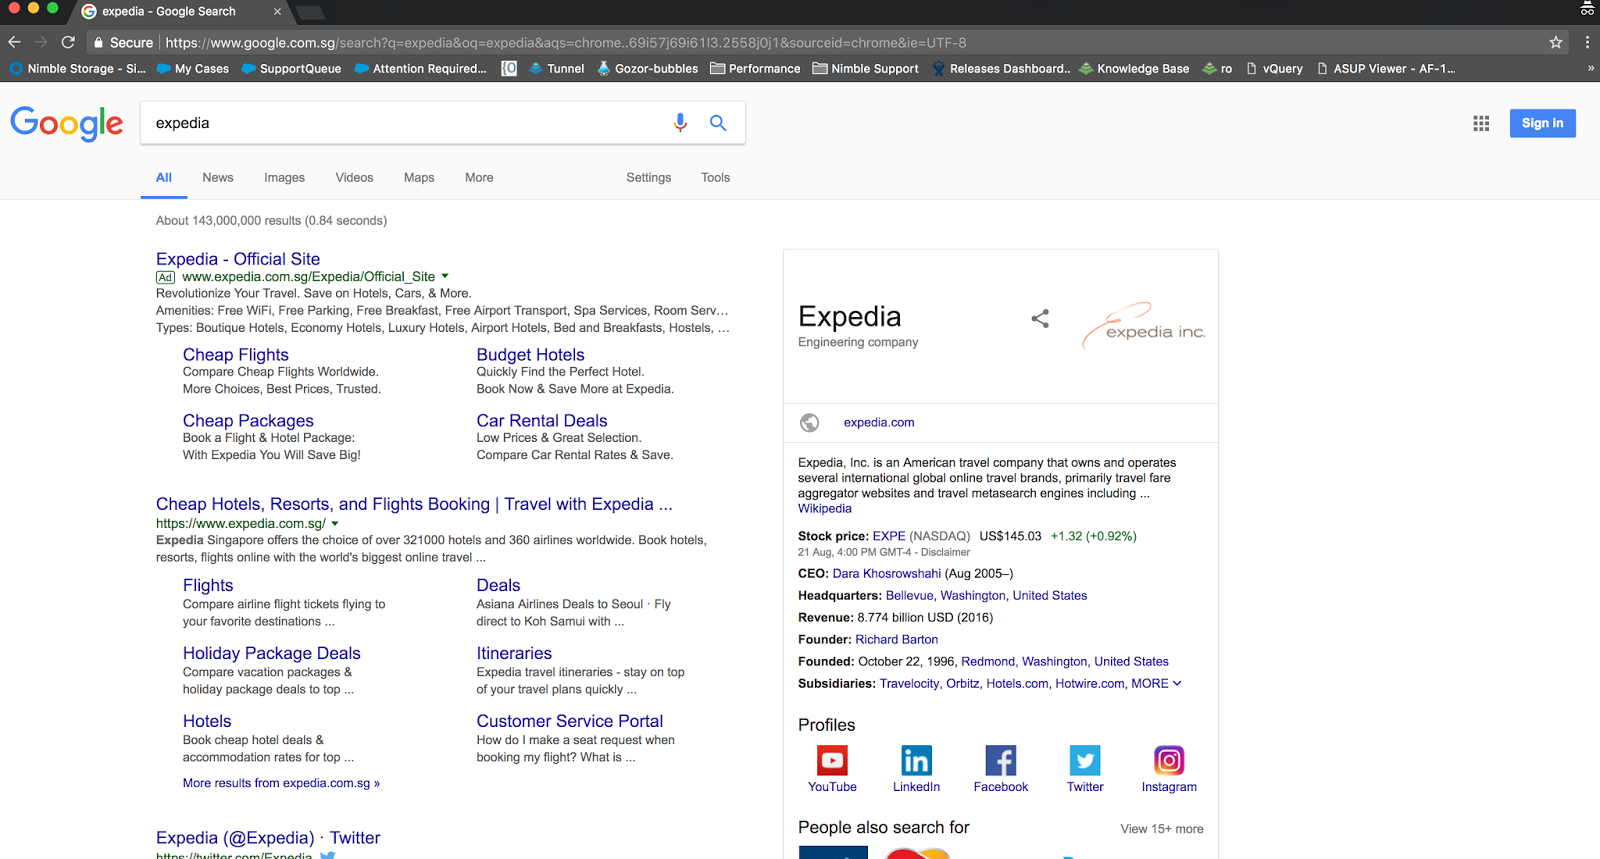
Task: Expand dropdown arrow next to www.expedia.com.sg/
Action: point(335,524)
